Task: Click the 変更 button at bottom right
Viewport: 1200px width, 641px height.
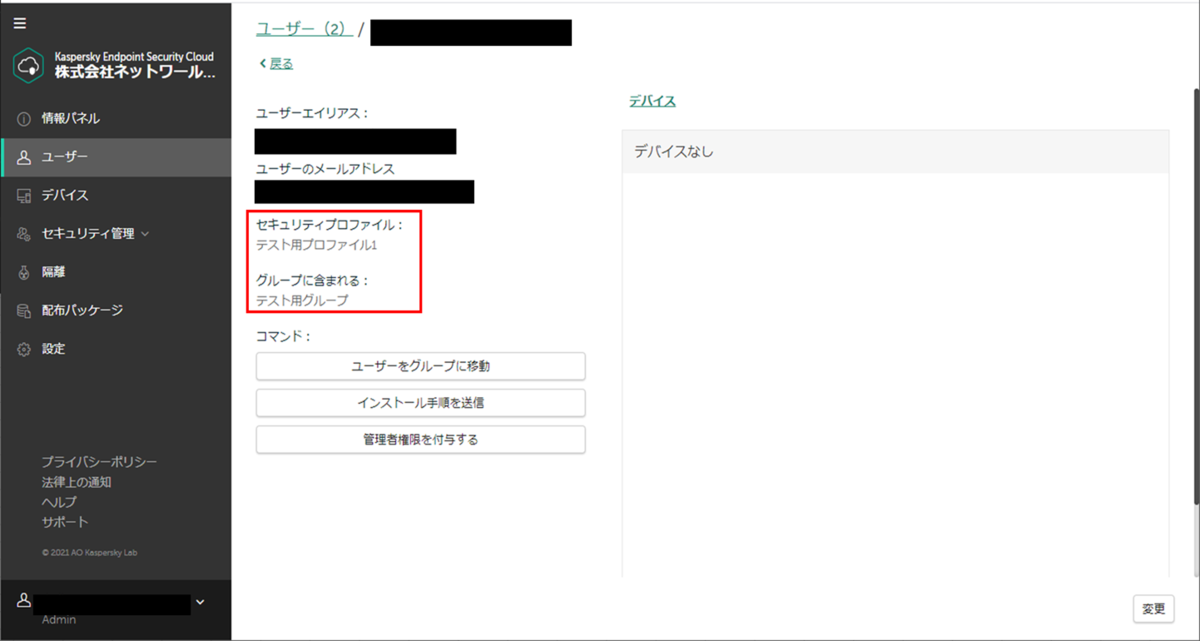Action: 1153,608
